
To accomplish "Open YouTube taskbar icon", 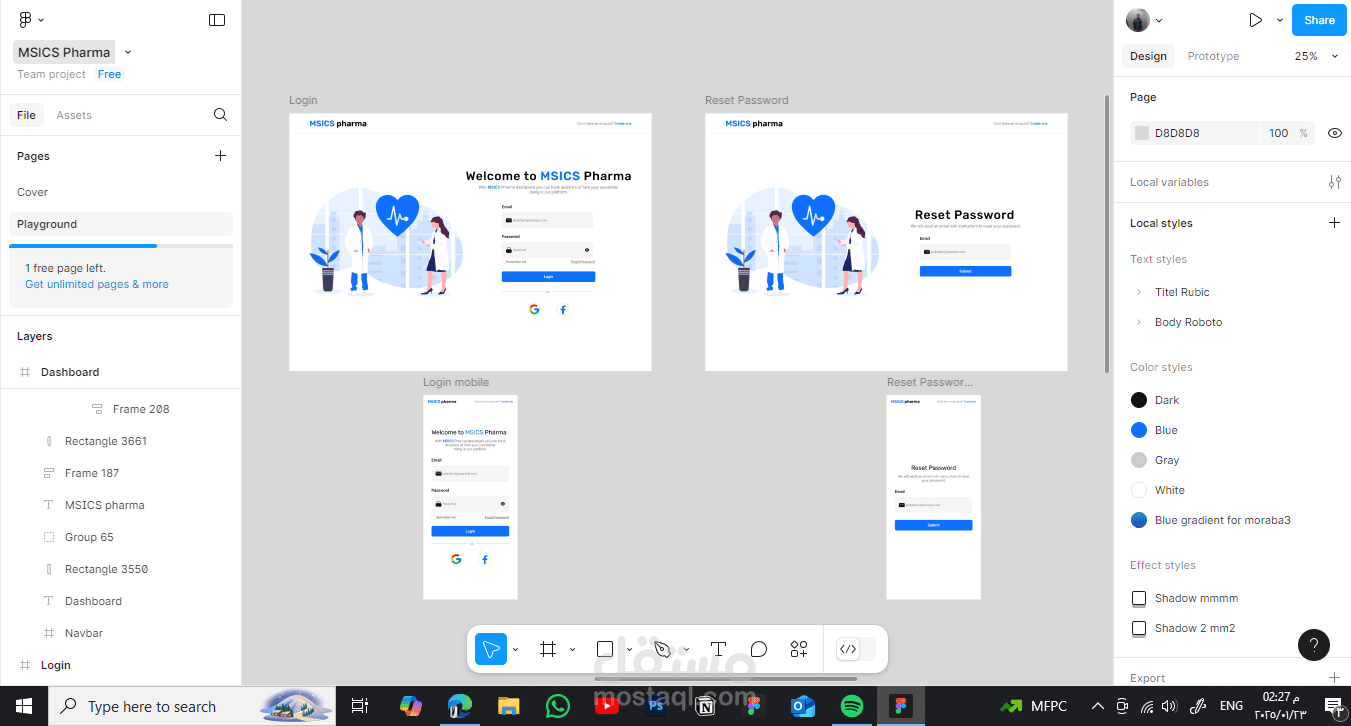I will pyautogui.click(x=607, y=706).
